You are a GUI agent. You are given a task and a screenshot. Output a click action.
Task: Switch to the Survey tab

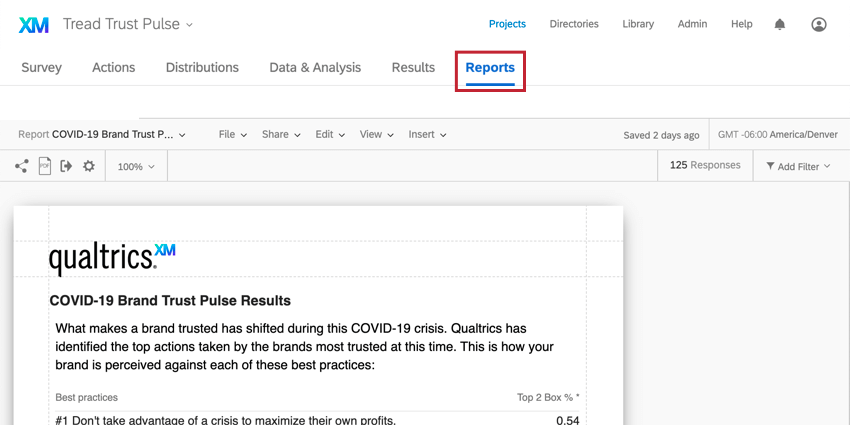[41, 68]
